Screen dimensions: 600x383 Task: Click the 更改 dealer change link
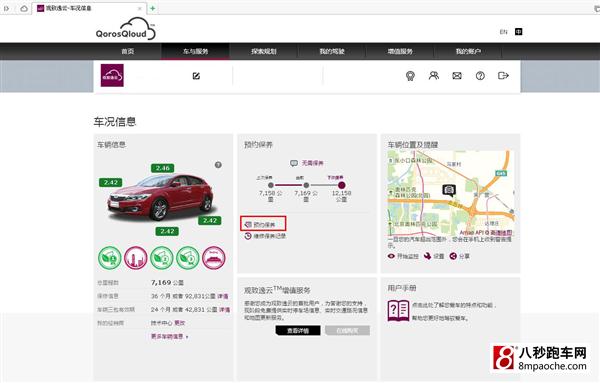click(x=180, y=323)
